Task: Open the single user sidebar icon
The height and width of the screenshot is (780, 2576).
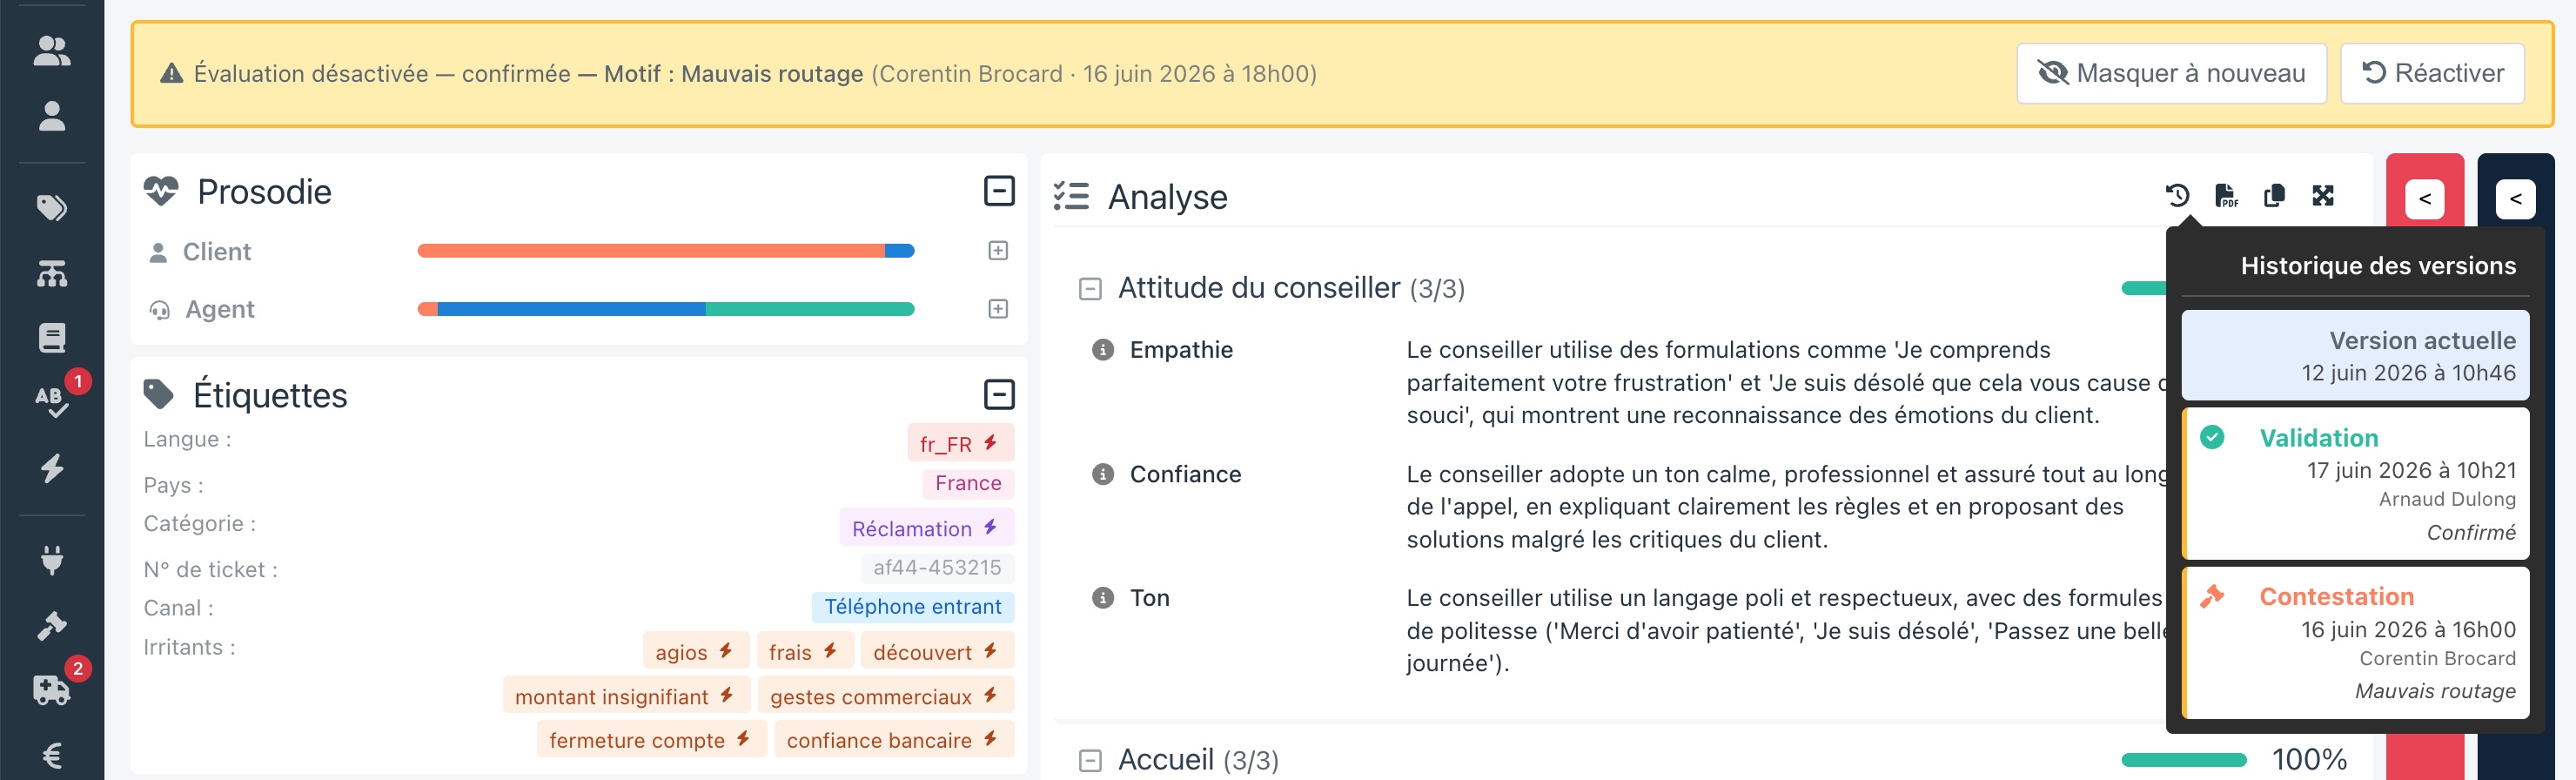Action: click(x=52, y=116)
